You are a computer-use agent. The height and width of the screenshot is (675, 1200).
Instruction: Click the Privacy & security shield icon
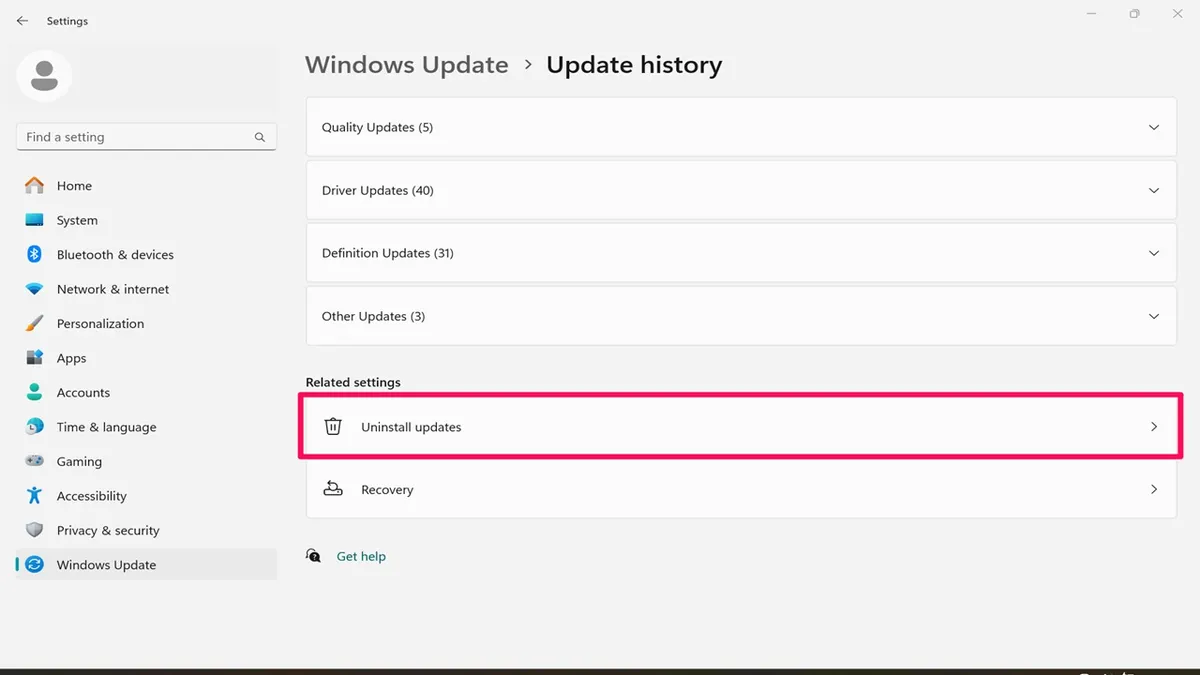35,530
